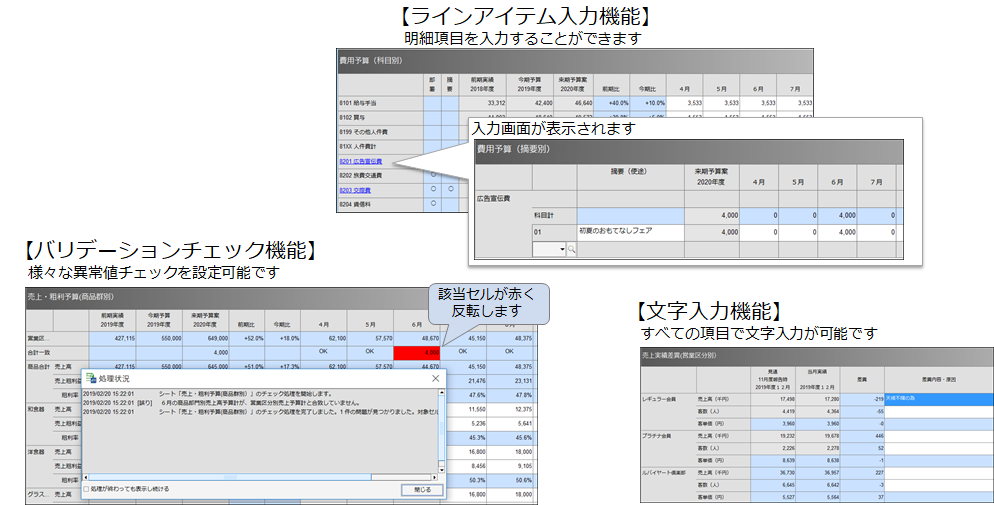Image resolution: width=994 pixels, height=505 pixels.
Task: Select the 初夏のおもてなしフェア description cell
Action: pos(630,232)
